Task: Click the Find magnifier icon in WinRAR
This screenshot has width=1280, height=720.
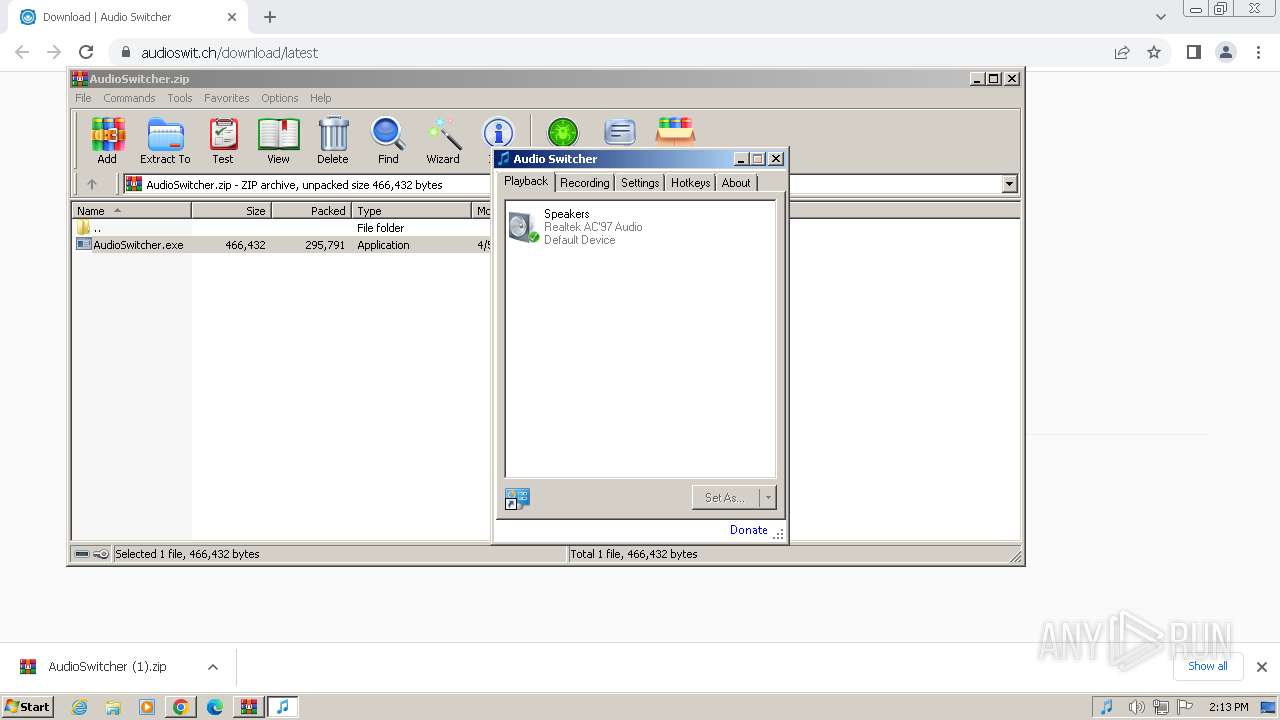Action: coord(388,140)
